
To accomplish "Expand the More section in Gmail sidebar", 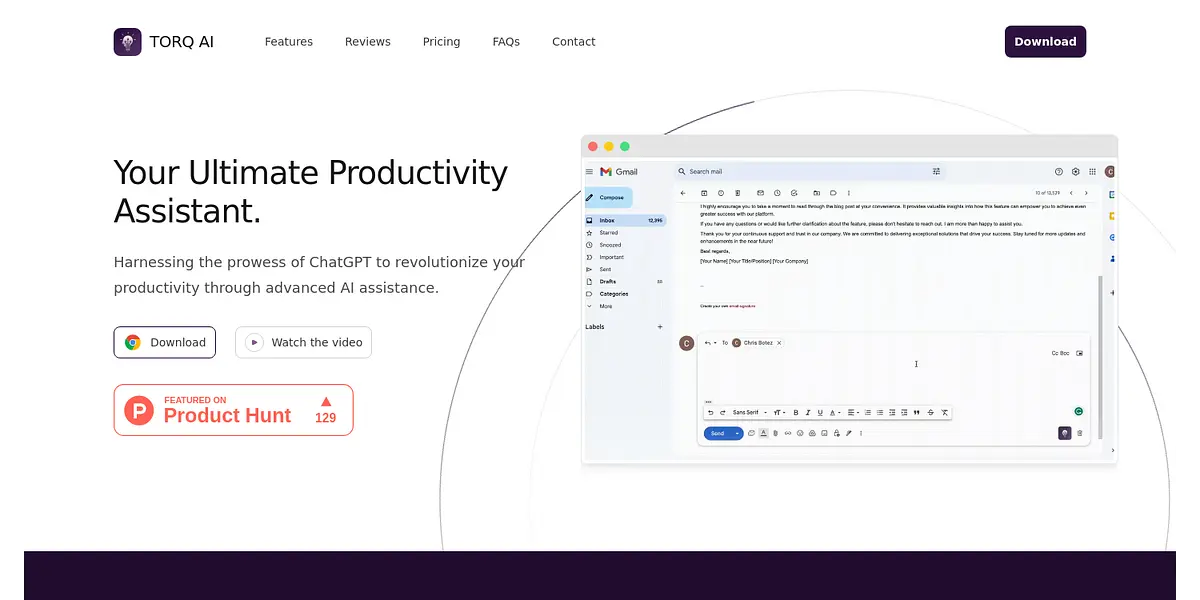I will (x=606, y=306).
